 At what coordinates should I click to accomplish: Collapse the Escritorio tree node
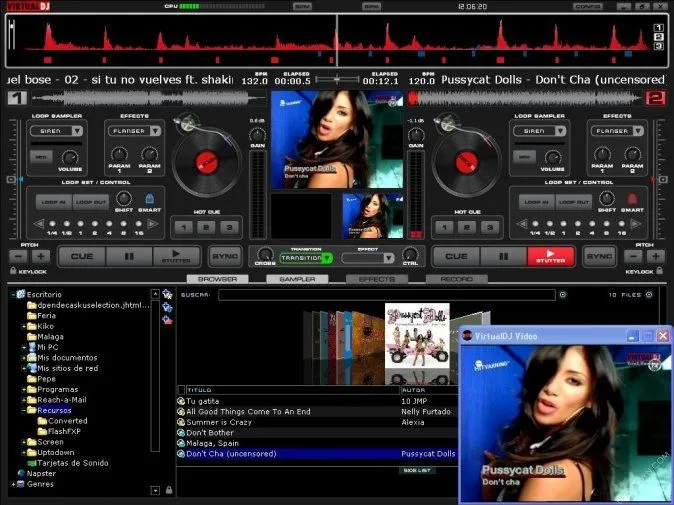click(13, 294)
